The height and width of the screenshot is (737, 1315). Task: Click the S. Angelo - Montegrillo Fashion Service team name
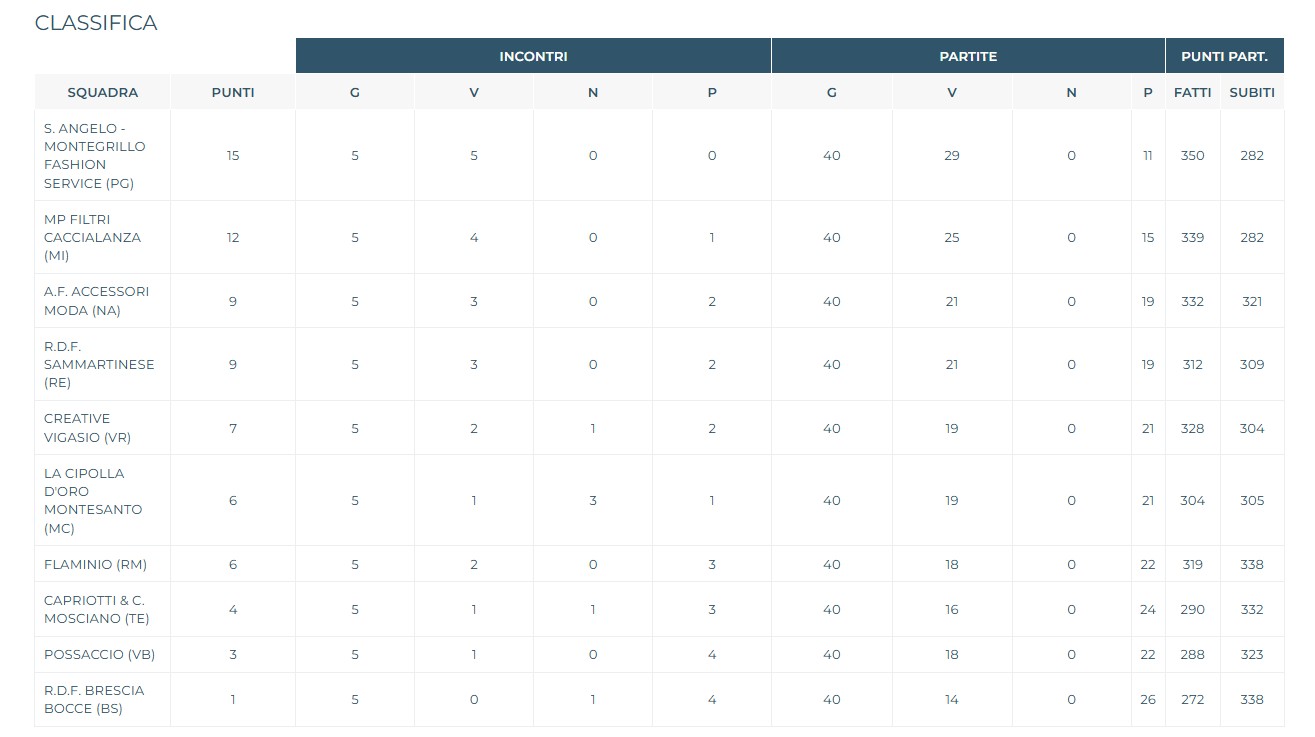click(x=94, y=155)
